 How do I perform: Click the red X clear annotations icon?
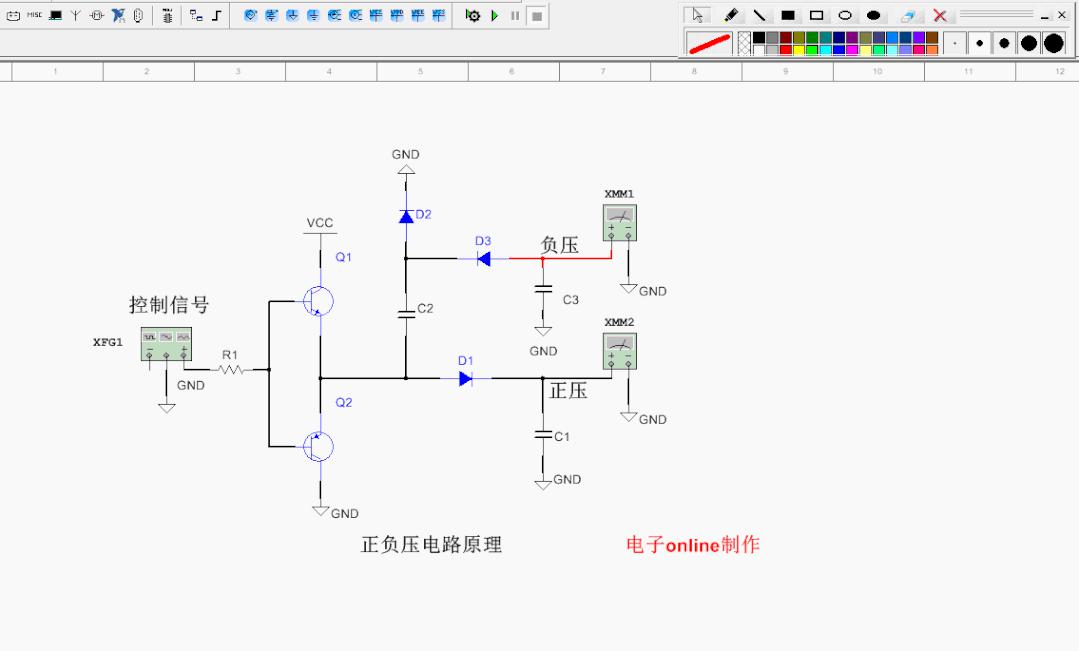click(939, 15)
